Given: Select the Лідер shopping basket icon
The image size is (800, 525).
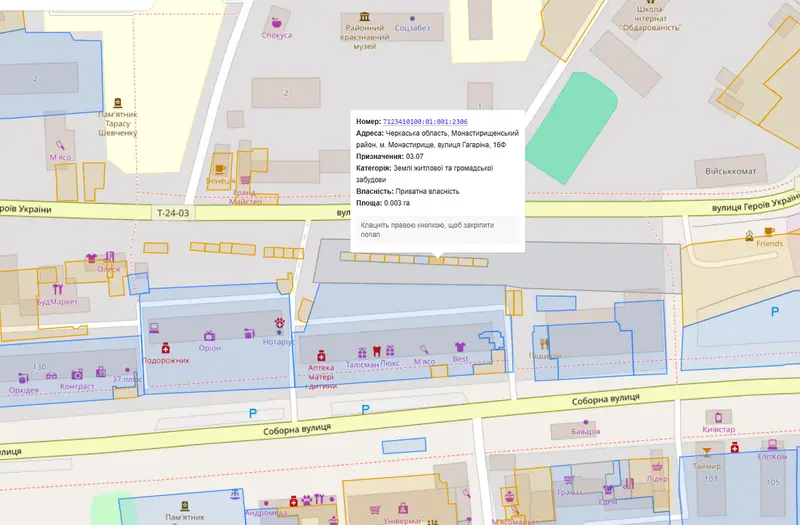Looking at the screenshot, I should coord(657,466).
